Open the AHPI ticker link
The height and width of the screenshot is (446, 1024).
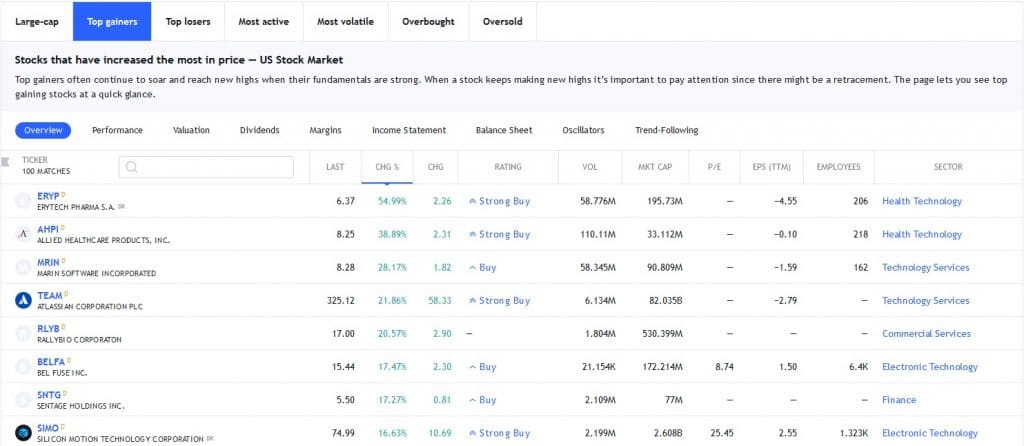point(48,229)
